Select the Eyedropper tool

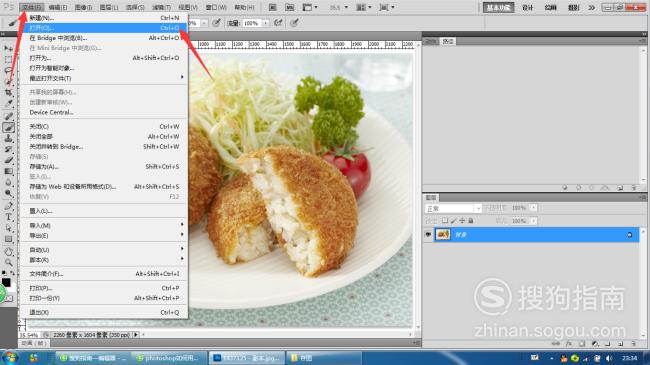pyautogui.click(x=8, y=103)
